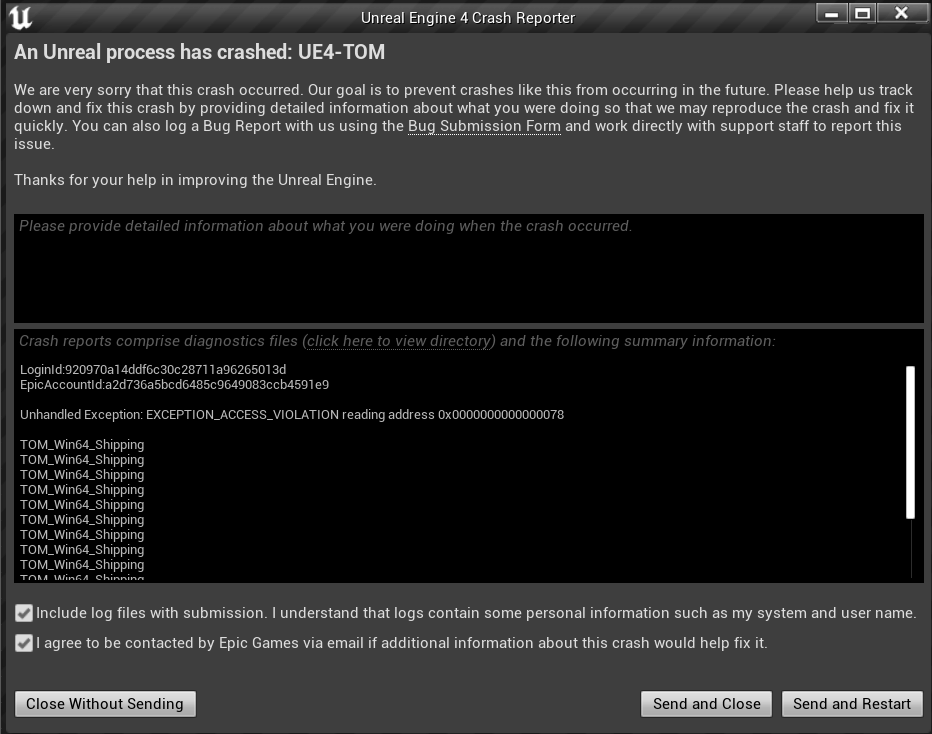This screenshot has width=932, height=734.
Task: Click scrollbar track below the thumb
Action: pyautogui.click(x=911, y=548)
